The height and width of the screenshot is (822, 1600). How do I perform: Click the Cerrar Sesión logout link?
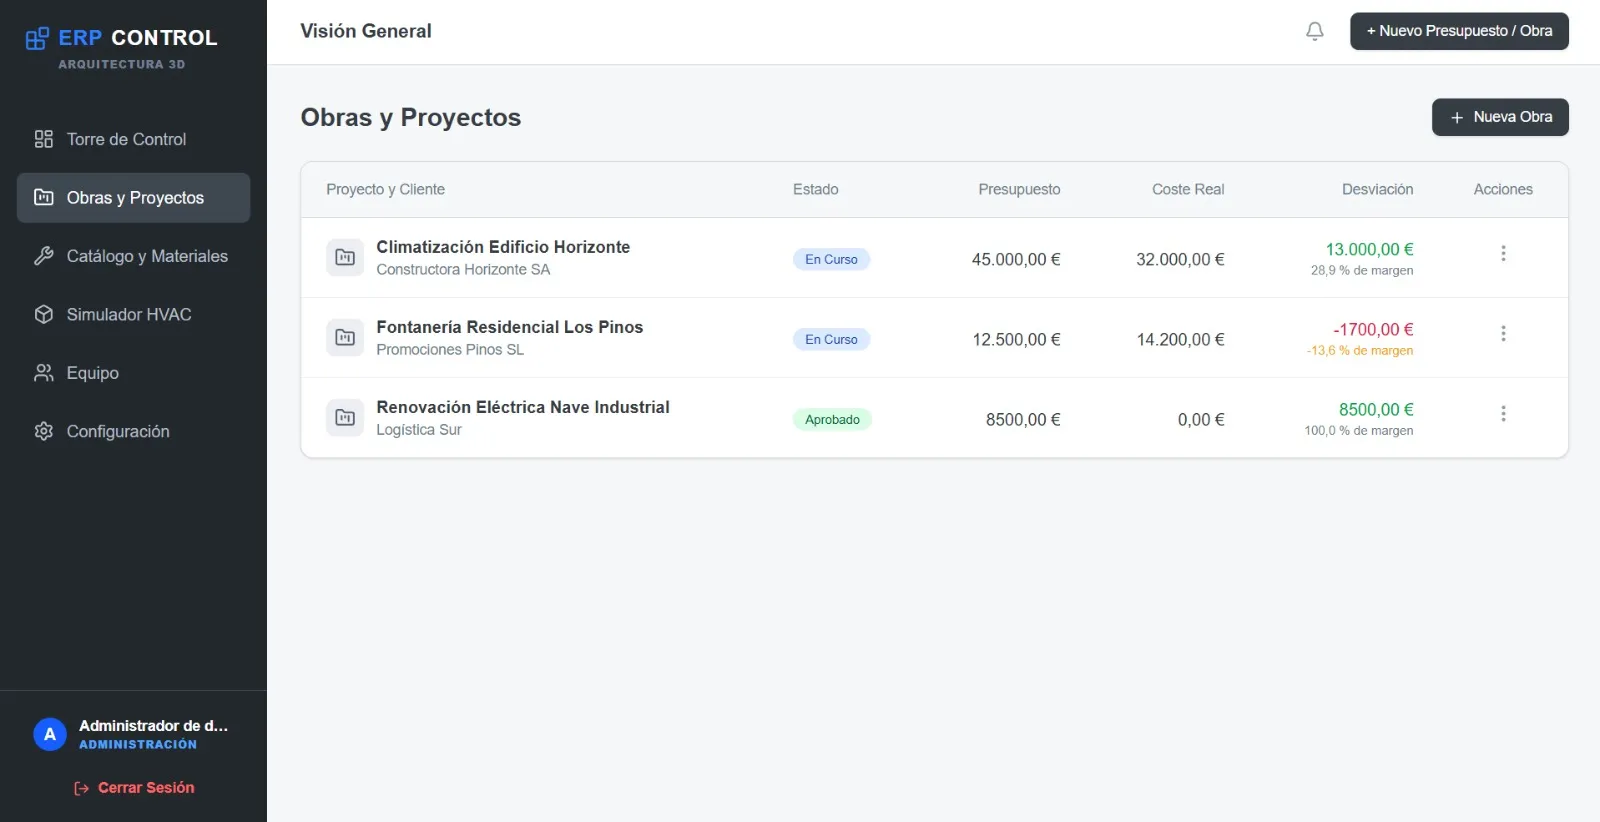click(134, 788)
